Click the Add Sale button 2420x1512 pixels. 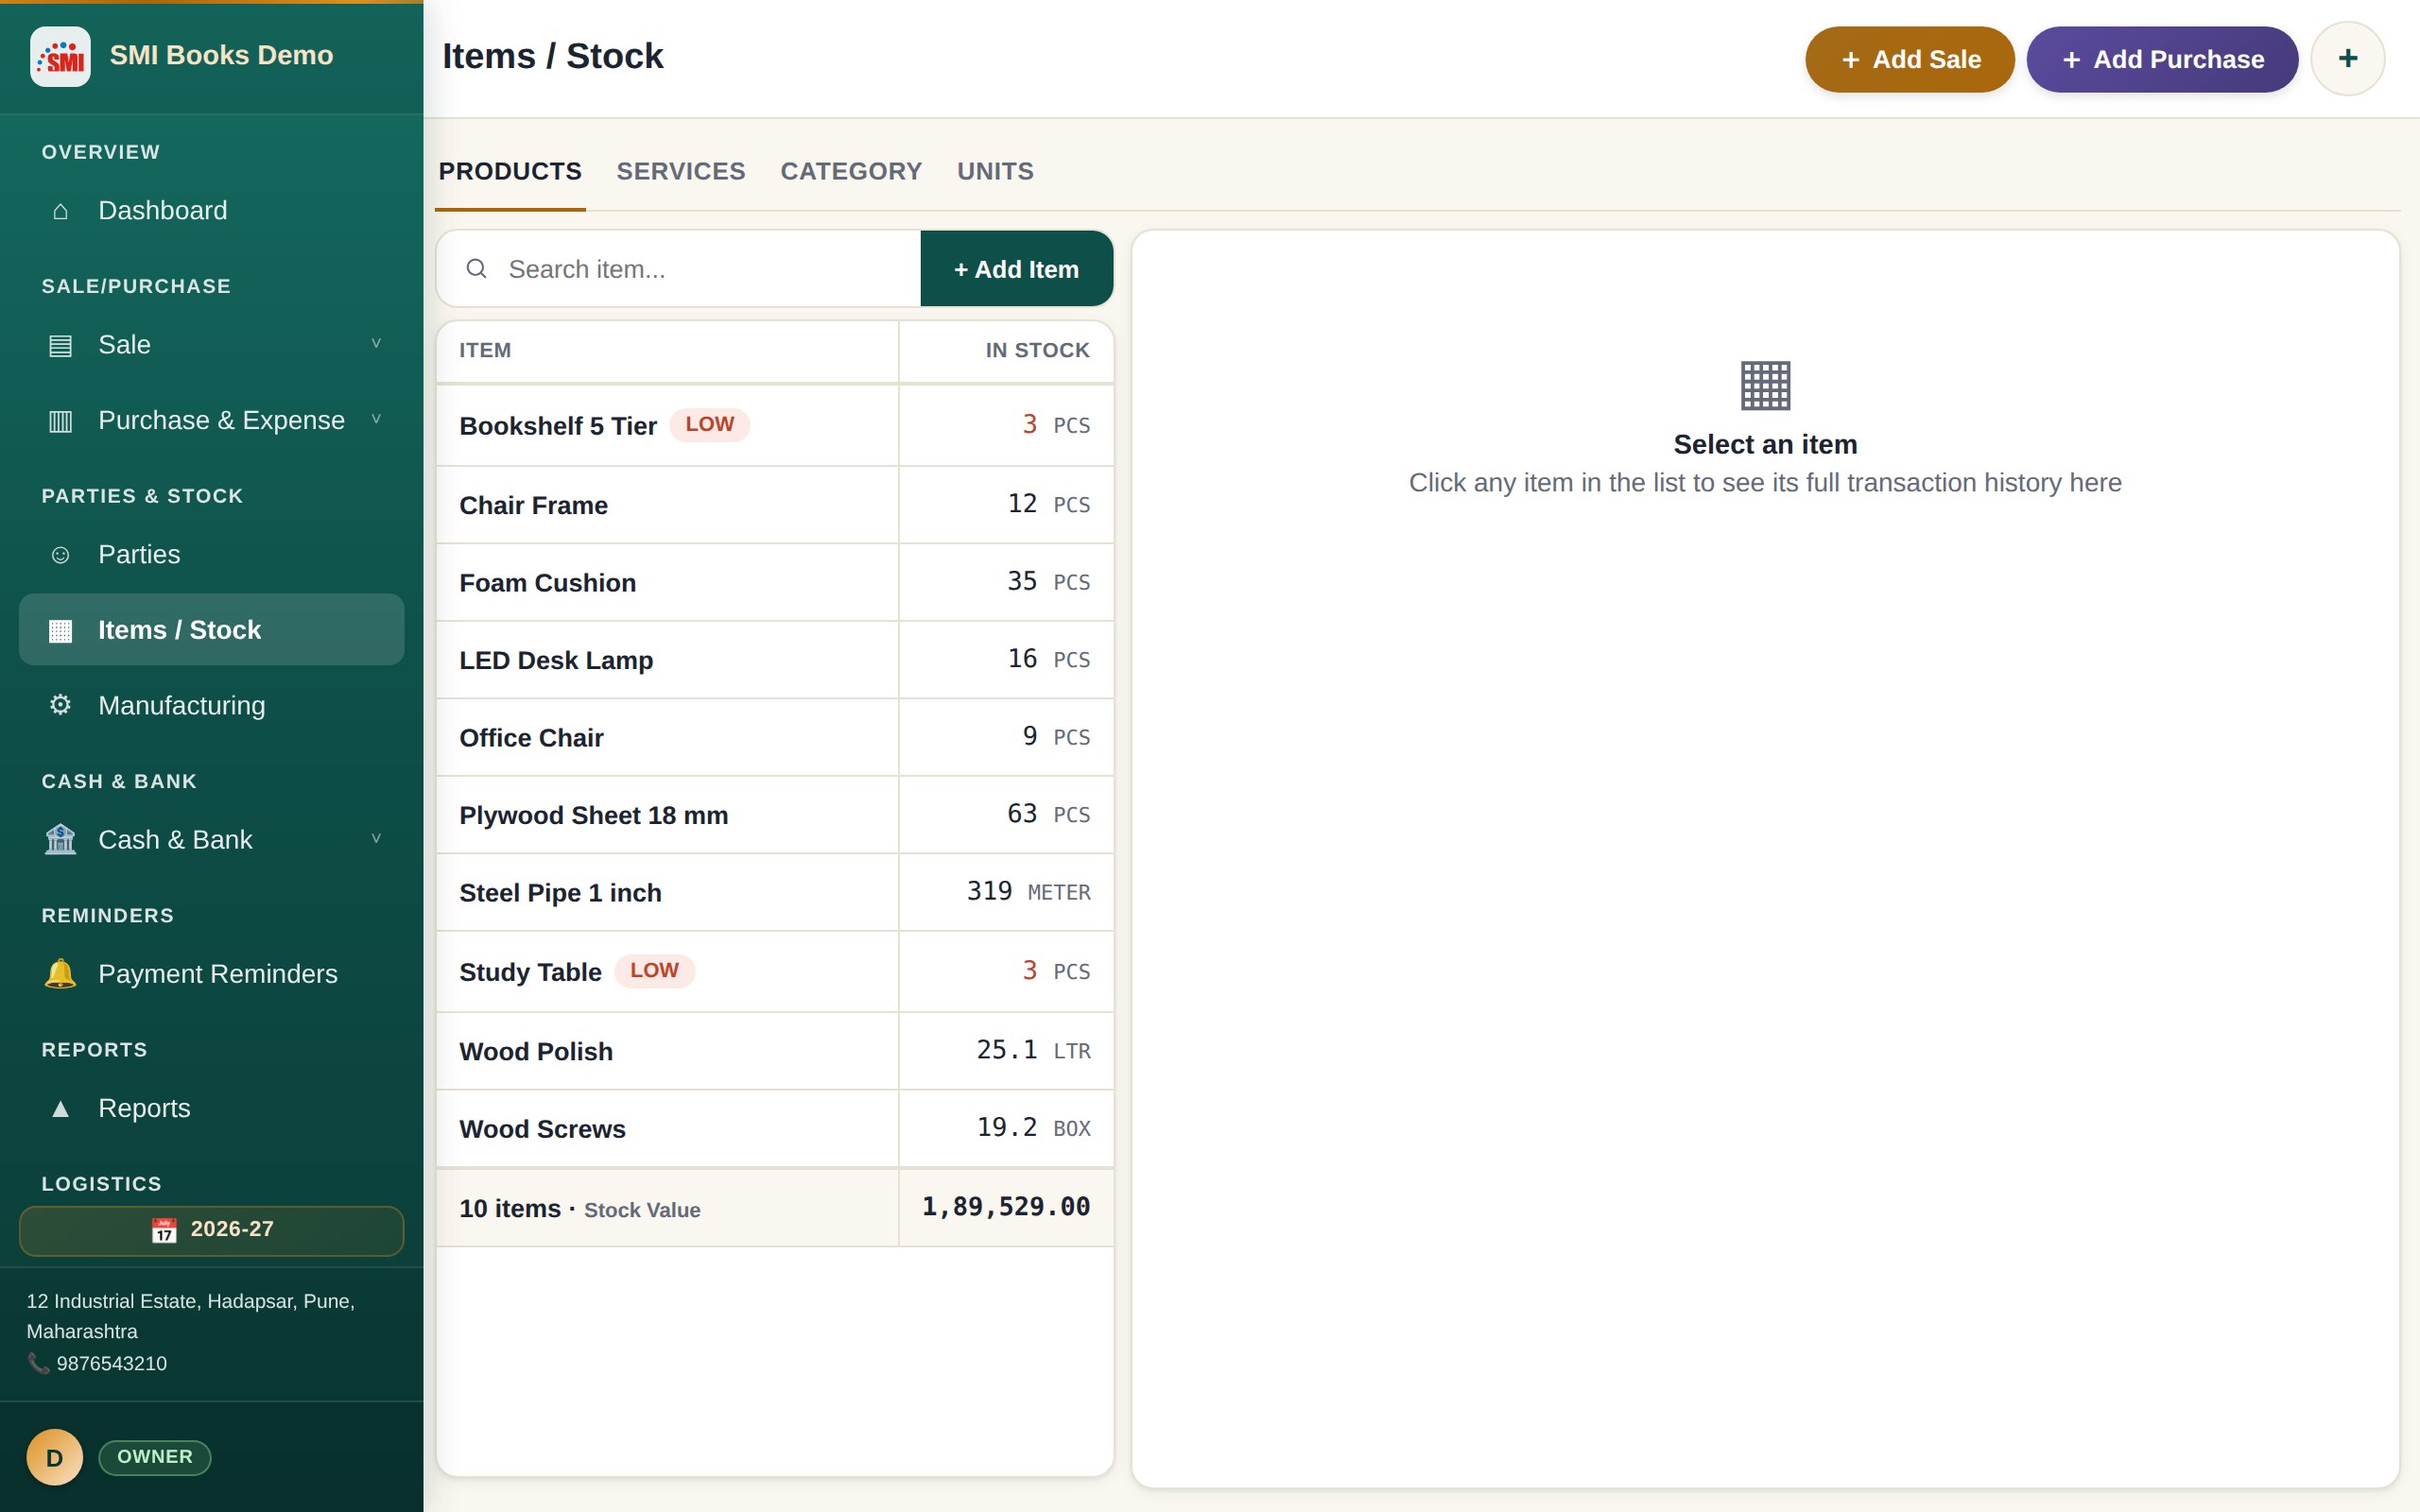(1909, 59)
